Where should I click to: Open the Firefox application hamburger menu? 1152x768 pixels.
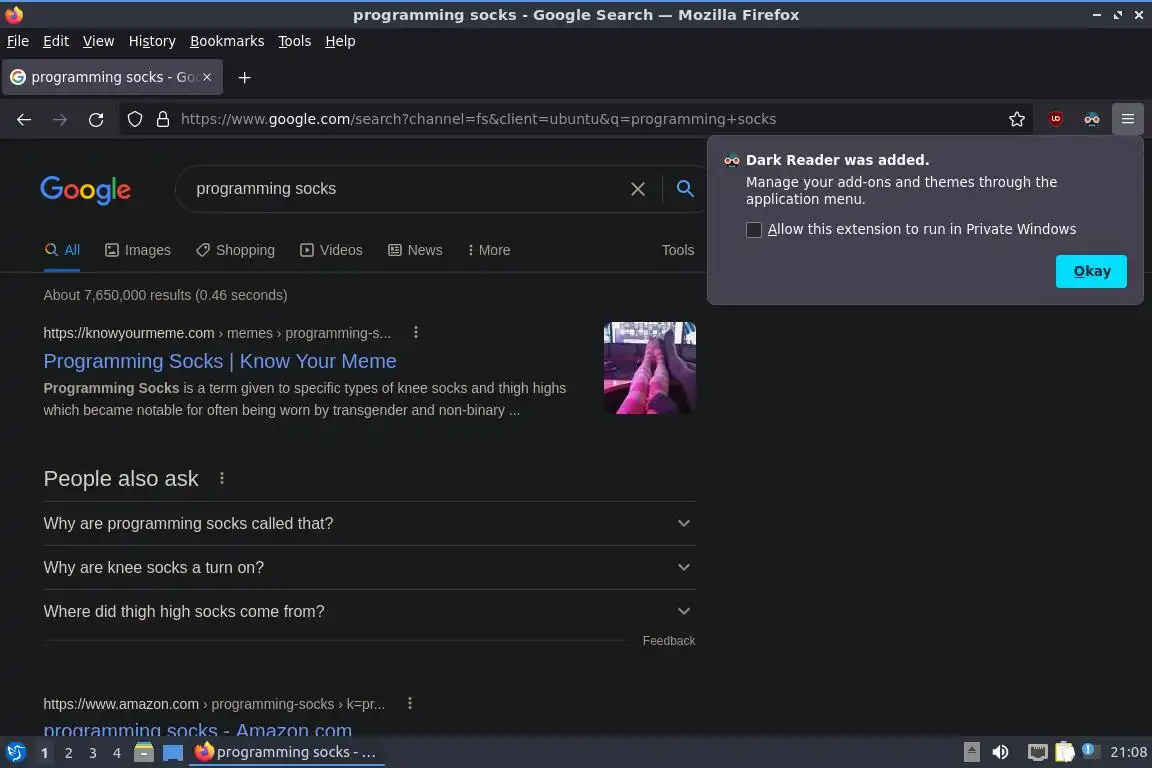pyautogui.click(x=1128, y=119)
